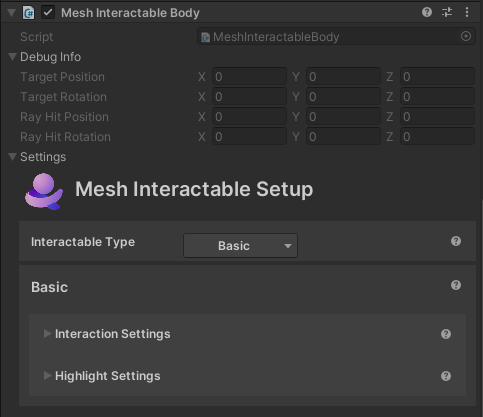Image resolution: width=483 pixels, height=417 pixels.
Task: Open component preset settings icon
Action: 447,12
